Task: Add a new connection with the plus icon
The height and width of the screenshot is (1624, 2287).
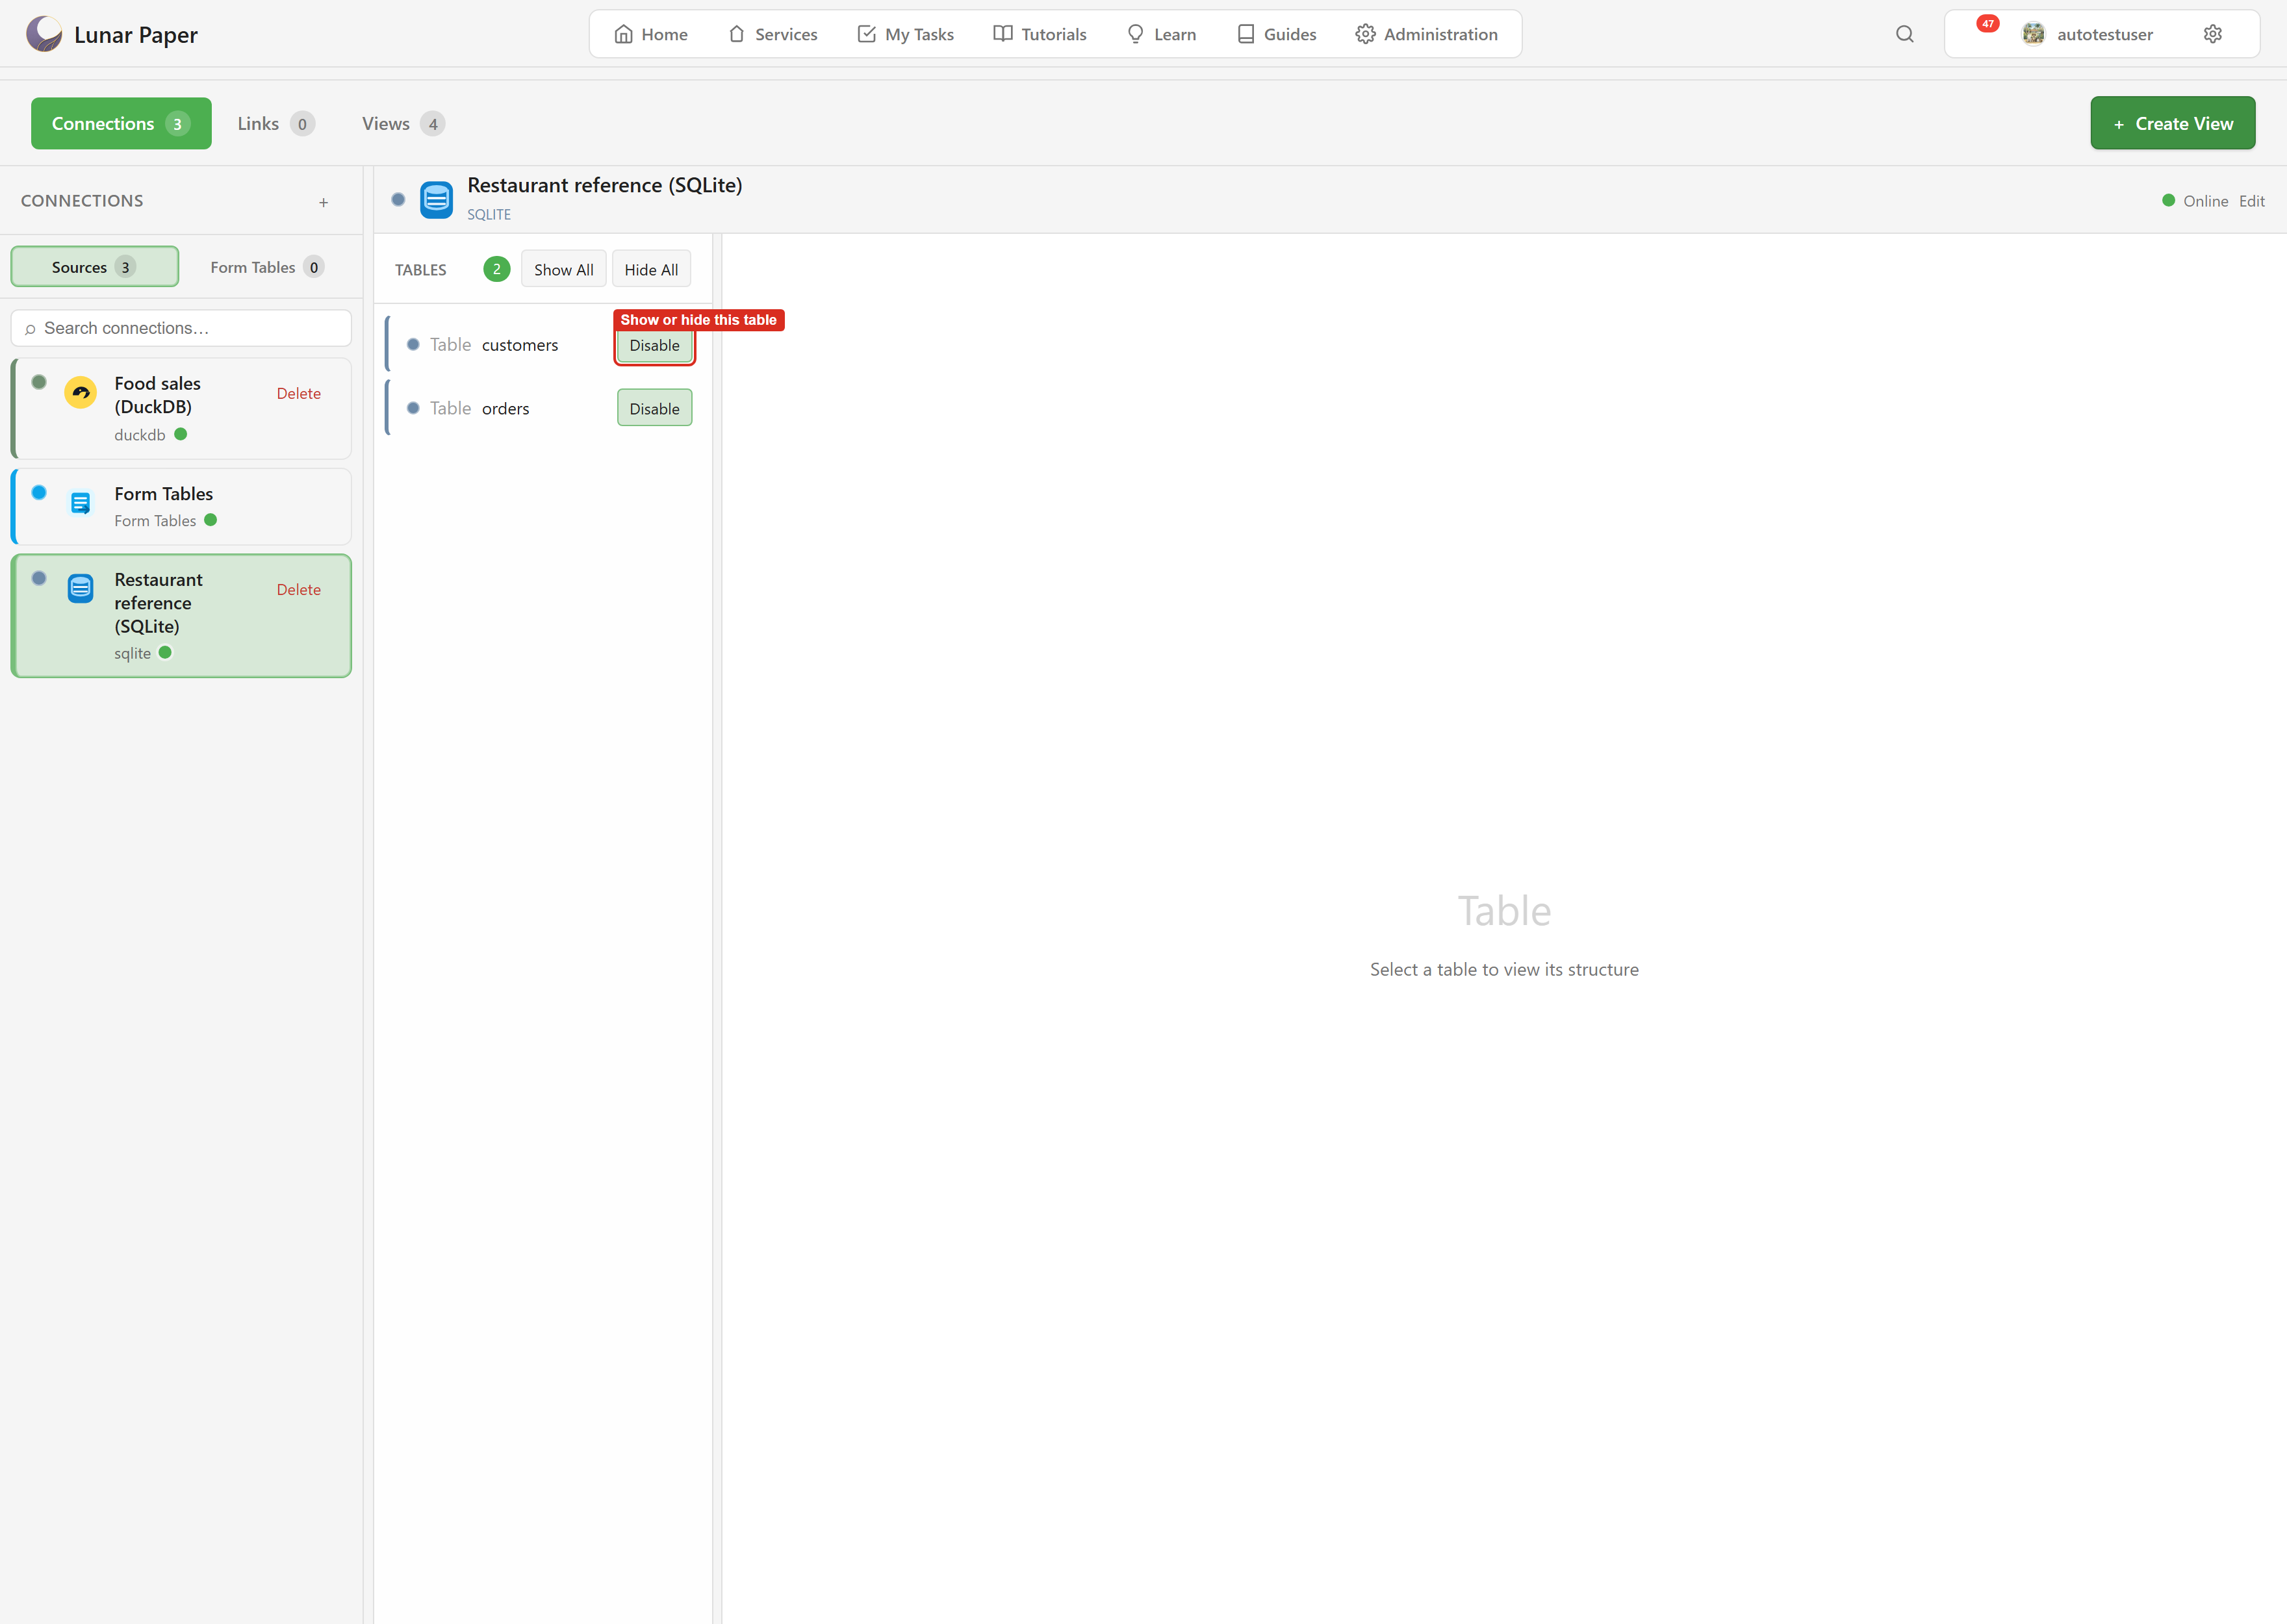Action: tap(323, 202)
